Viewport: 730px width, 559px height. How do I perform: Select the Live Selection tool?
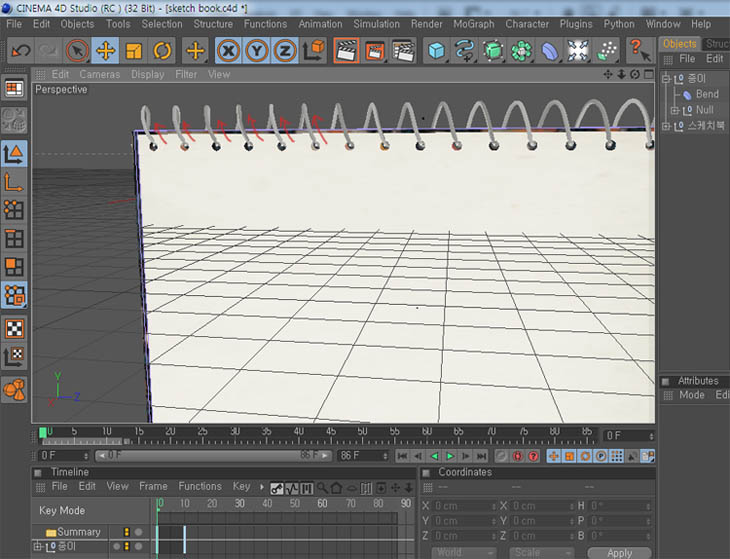tap(77, 50)
